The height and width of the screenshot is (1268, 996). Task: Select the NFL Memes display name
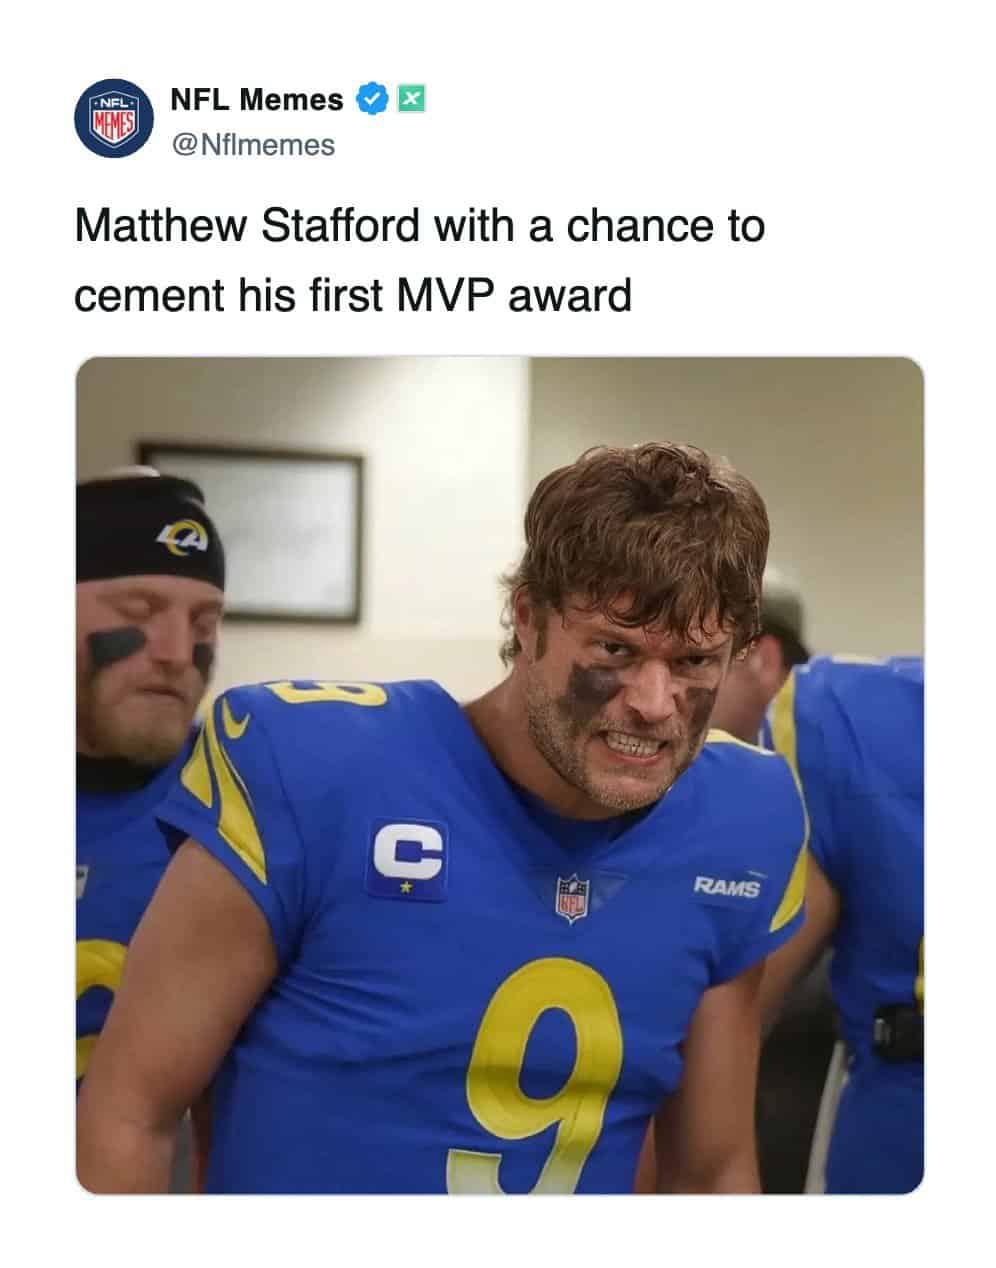click(x=257, y=99)
